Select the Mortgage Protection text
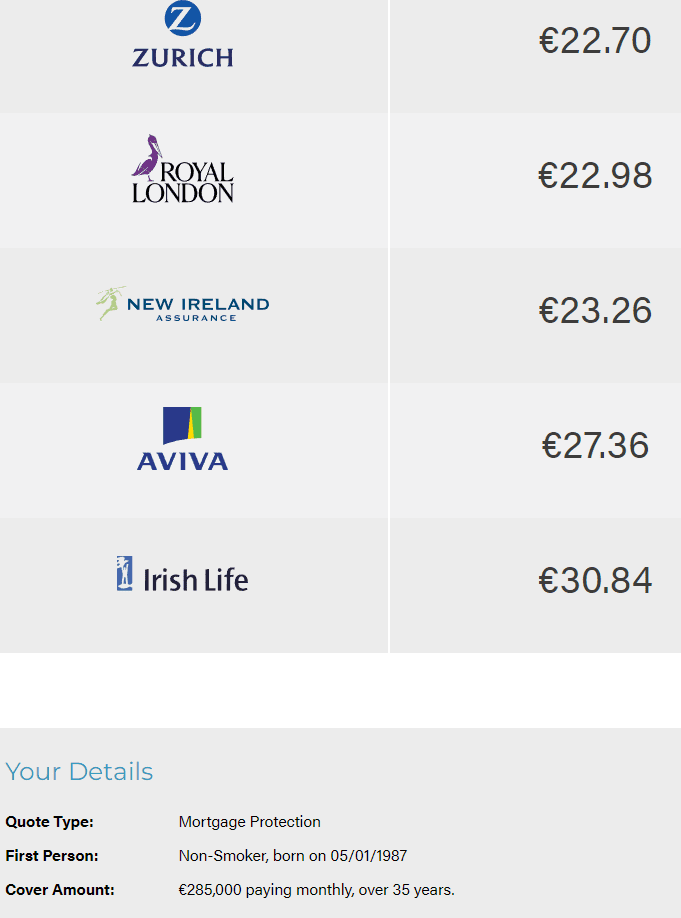681x918 pixels. coord(249,822)
